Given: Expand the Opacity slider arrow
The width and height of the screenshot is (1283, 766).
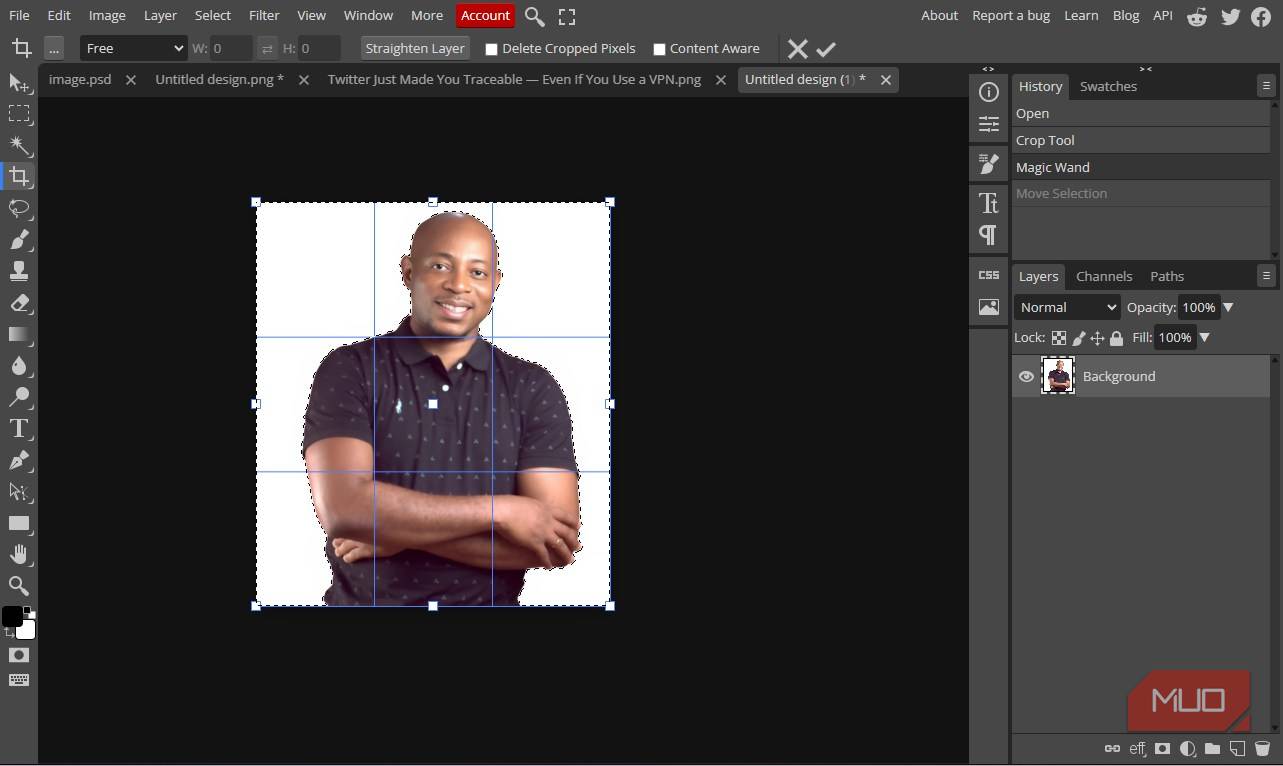Looking at the screenshot, I should (1229, 307).
